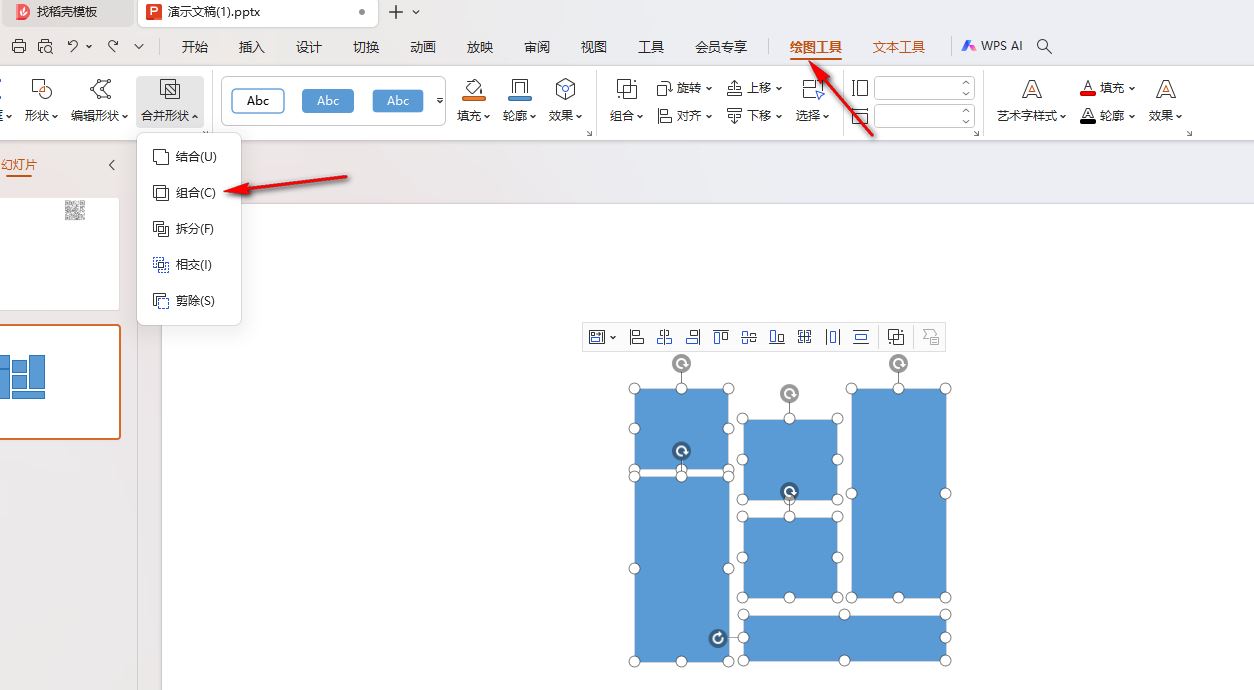Viewport: 1254px width, 690px height.
Task: Click the align left icon in floating toolbar
Action: tap(636, 338)
